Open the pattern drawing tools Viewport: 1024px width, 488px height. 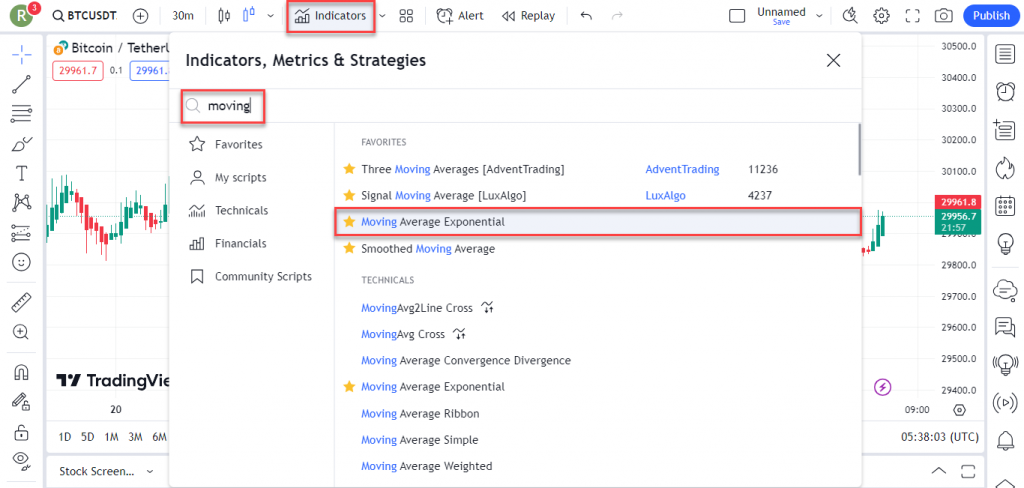22,203
